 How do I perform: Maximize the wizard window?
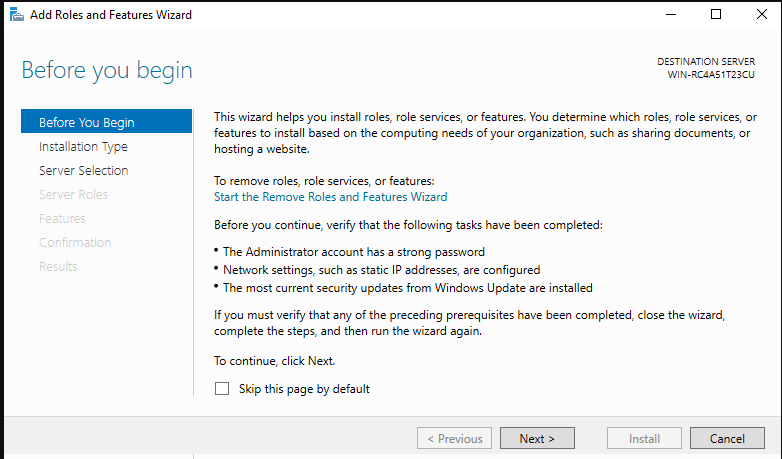click(x=716, y=14)
